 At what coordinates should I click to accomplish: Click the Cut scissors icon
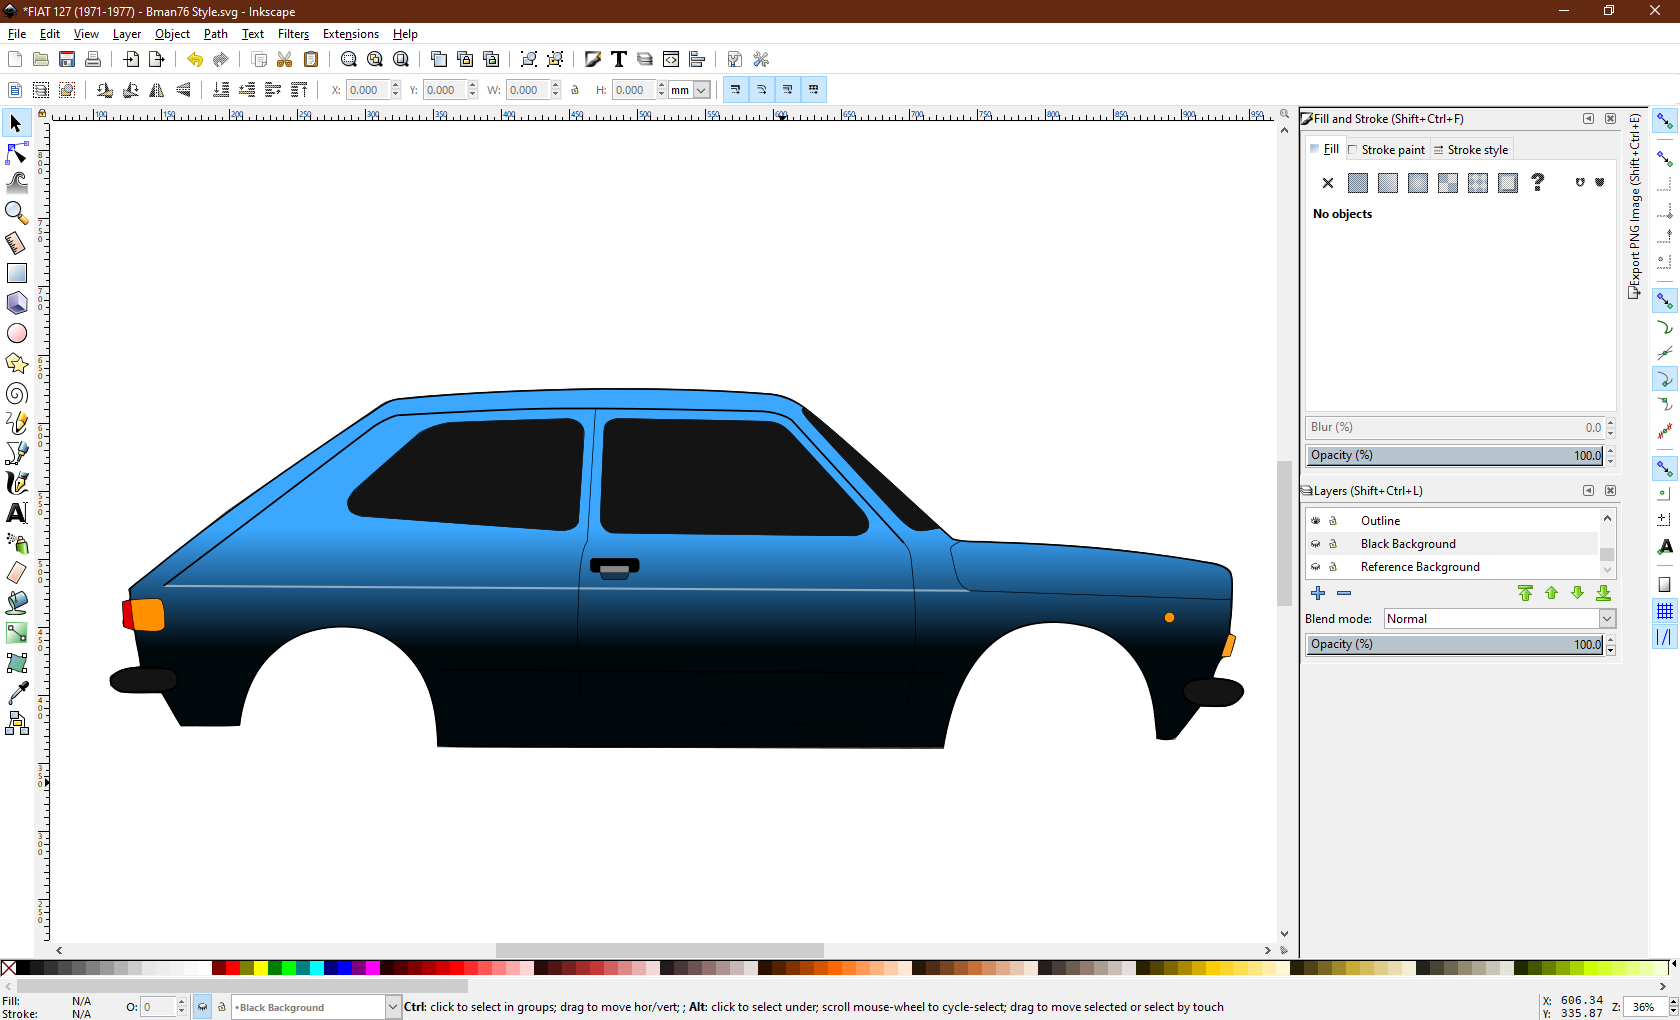(285, 59)
